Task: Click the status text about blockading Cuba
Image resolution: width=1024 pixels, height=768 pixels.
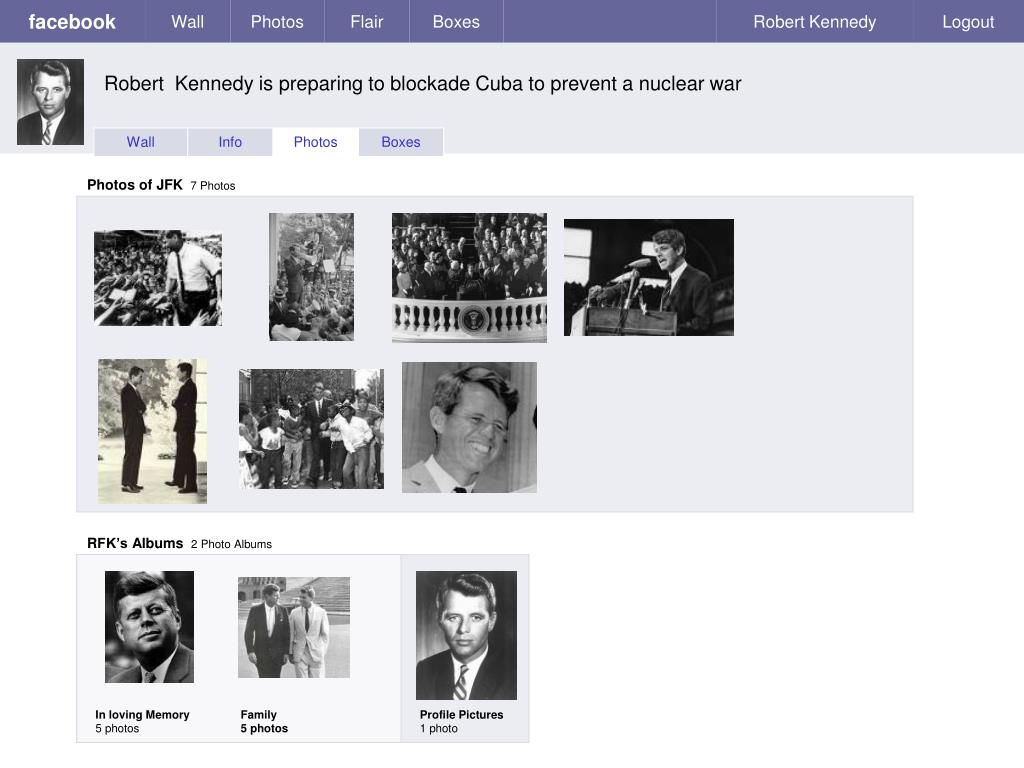Action: (x=423, y=84)
